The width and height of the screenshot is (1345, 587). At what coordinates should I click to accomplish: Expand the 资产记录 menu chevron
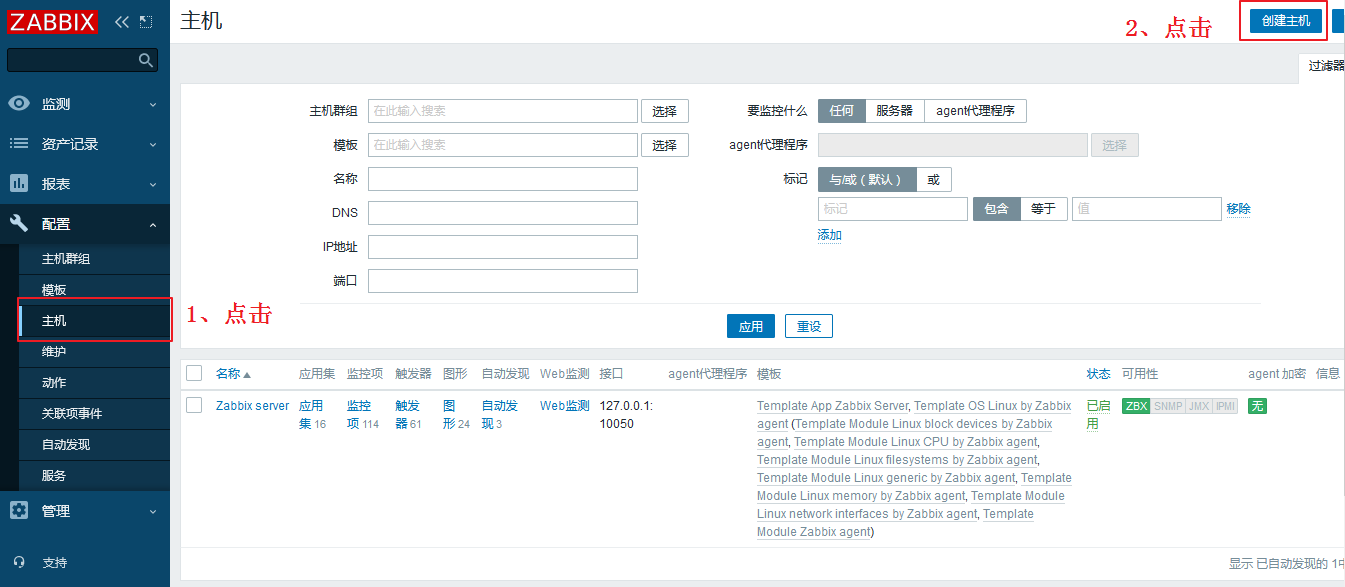point(153,144)
